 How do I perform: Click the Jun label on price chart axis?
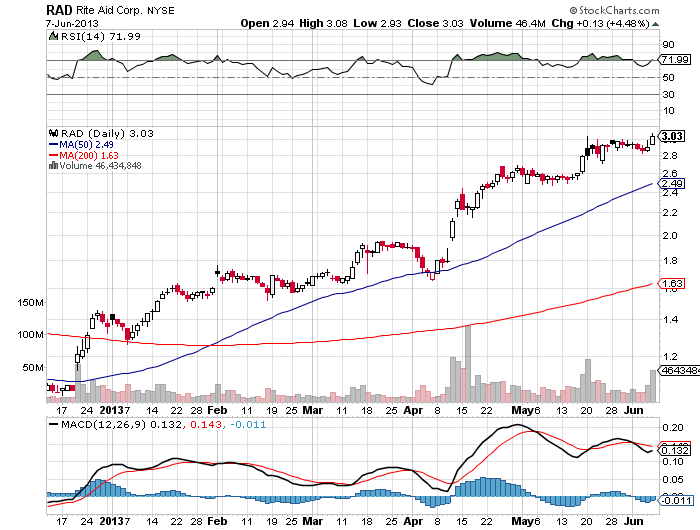coord(633,410)
